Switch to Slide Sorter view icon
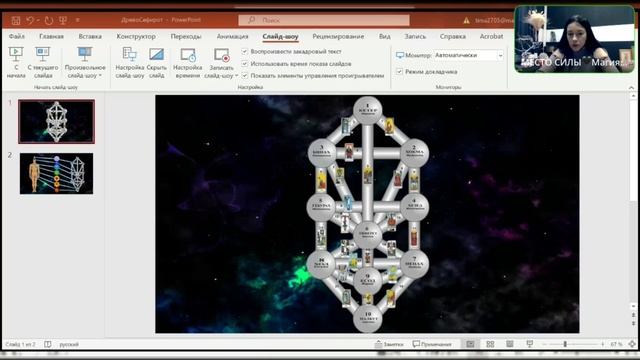 pos(490,344)
